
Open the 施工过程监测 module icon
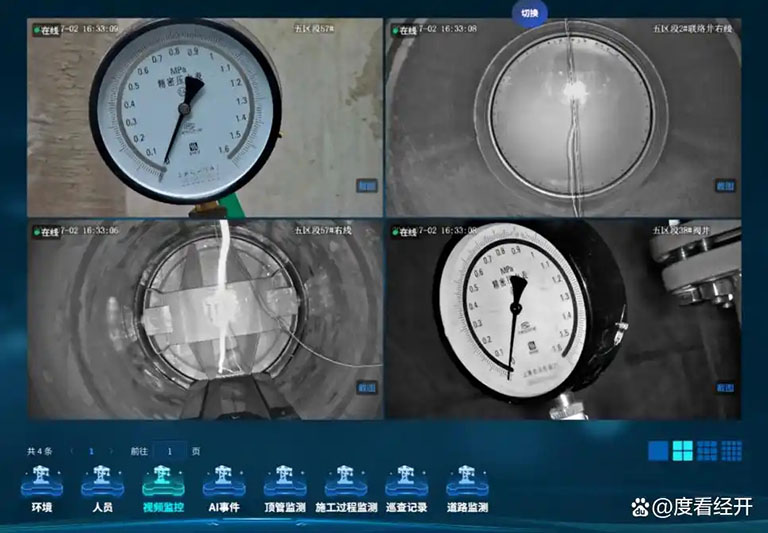tap(345, 481)
